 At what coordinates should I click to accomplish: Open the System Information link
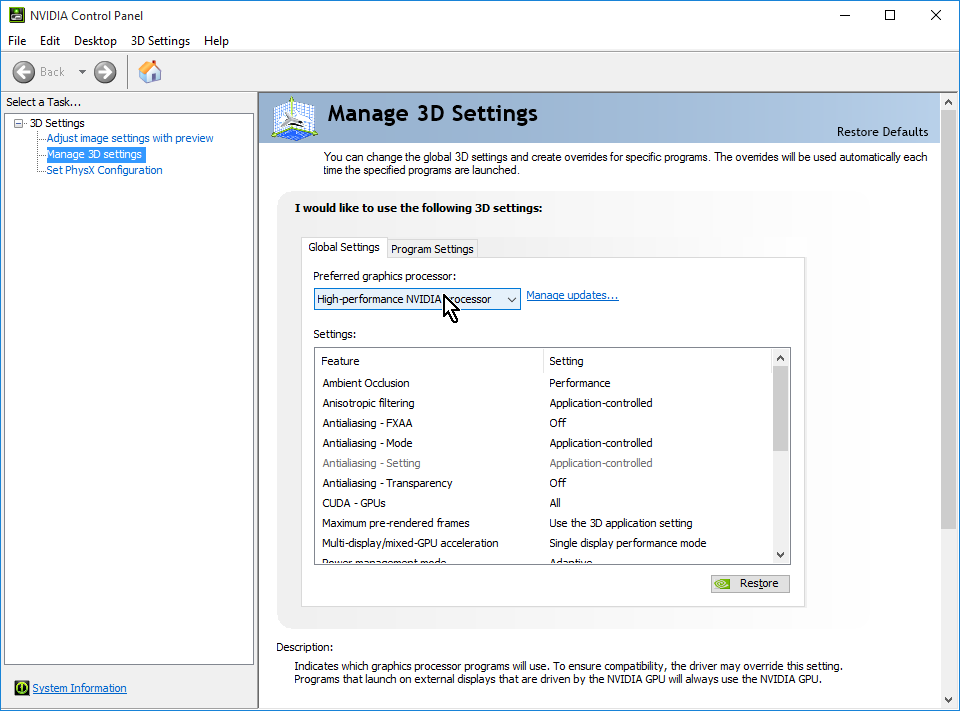[79, 688]
